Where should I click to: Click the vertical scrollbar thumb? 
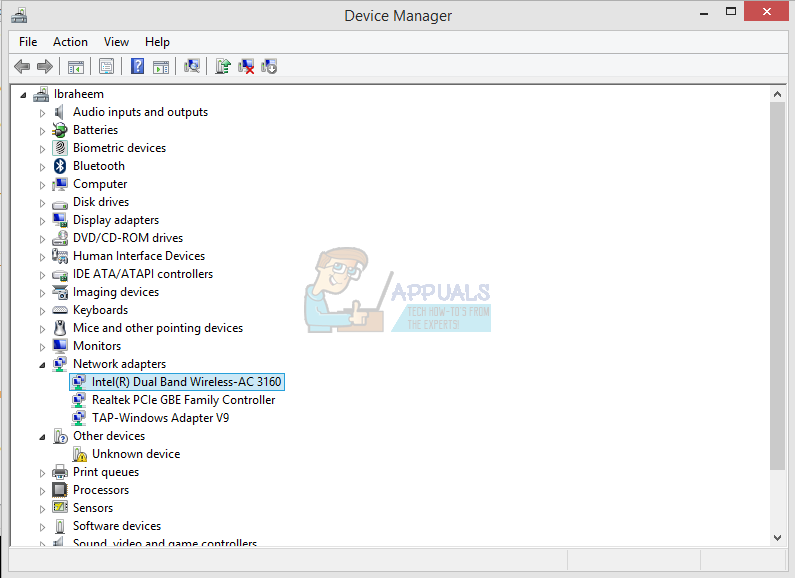[x=777, y=286]
